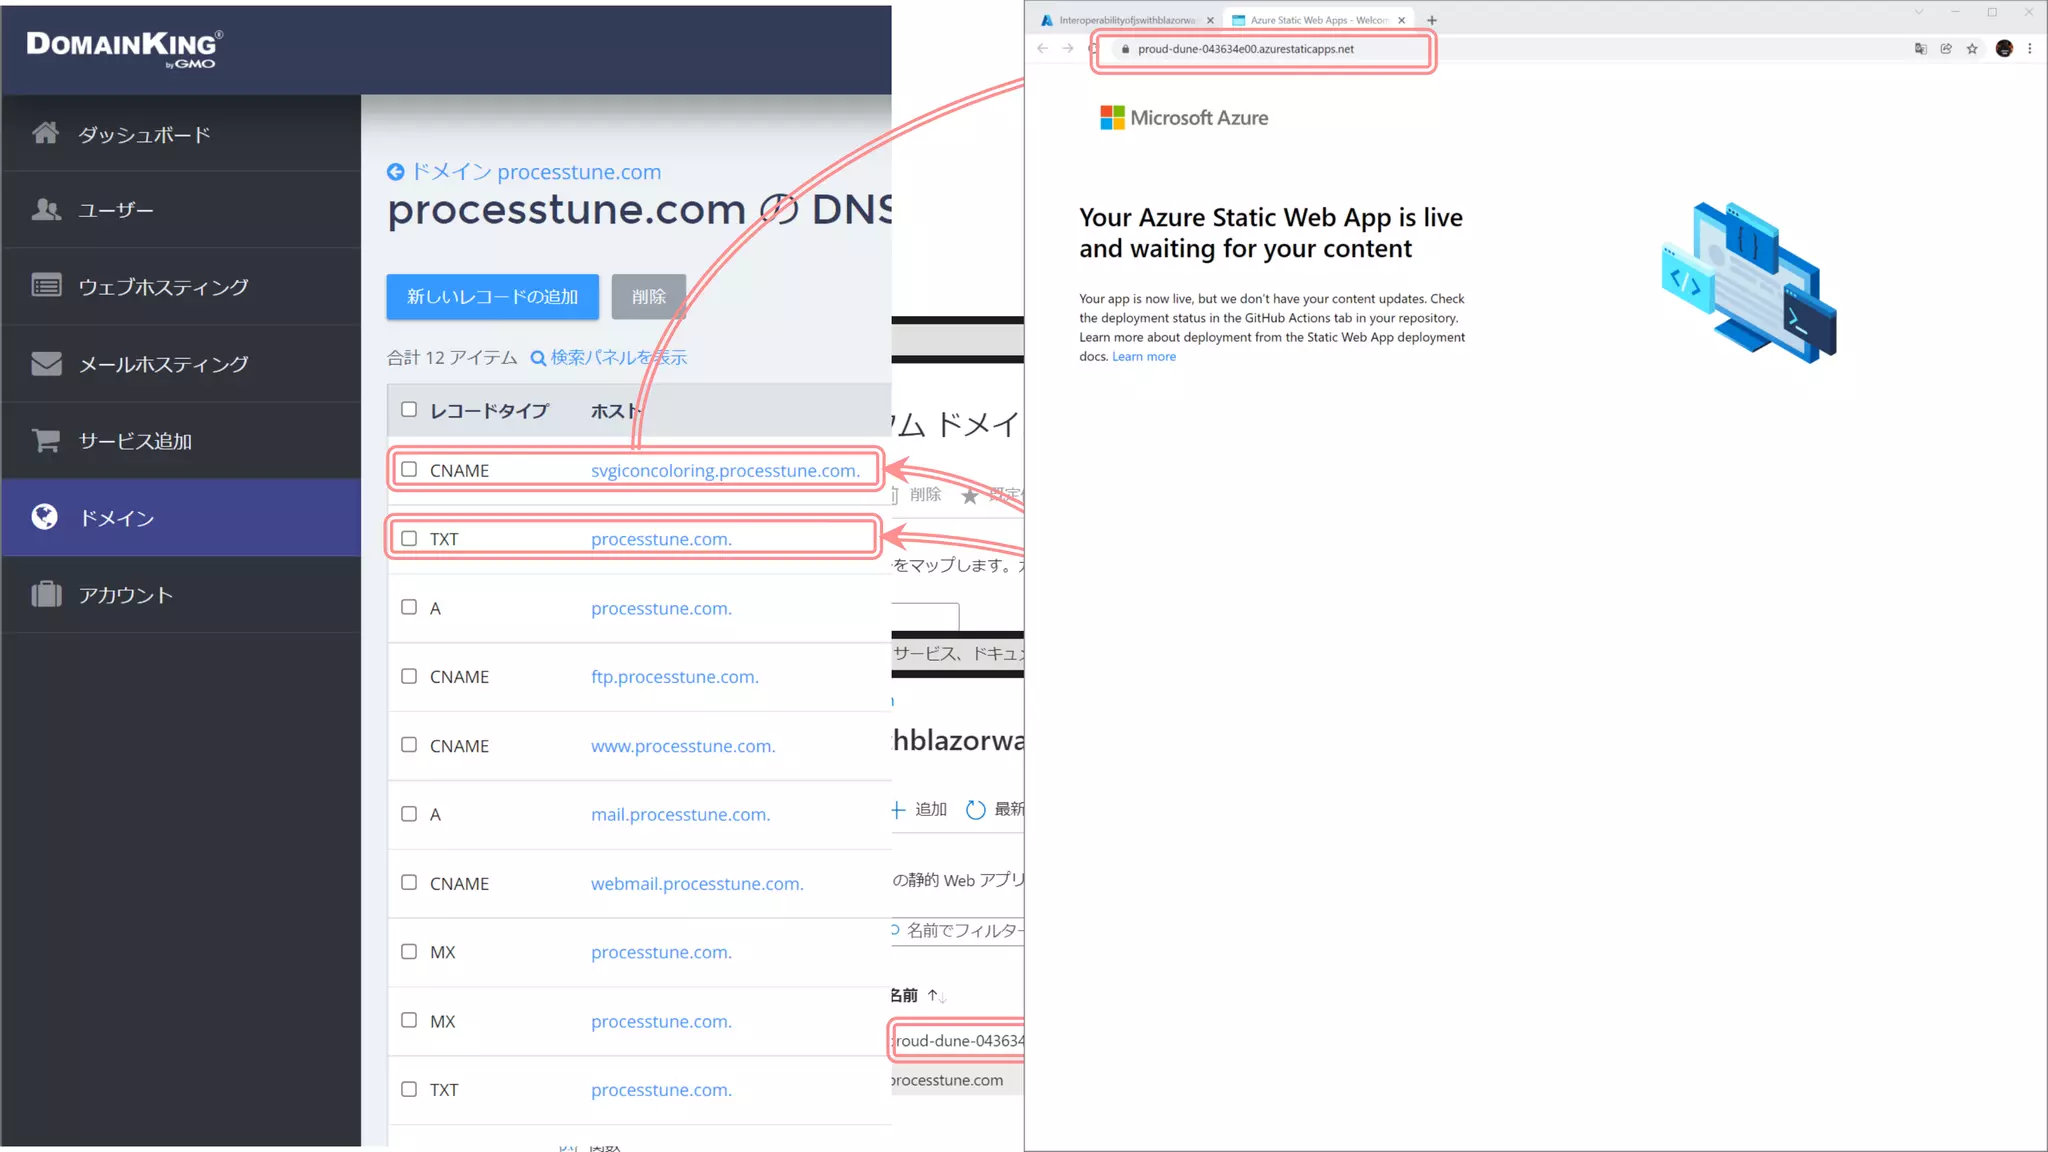Screen dimensions: 2048x1152
Task: Click the ドメイン globe icon in sidebar
Action: pyautogui.click(x=45, y=517)
